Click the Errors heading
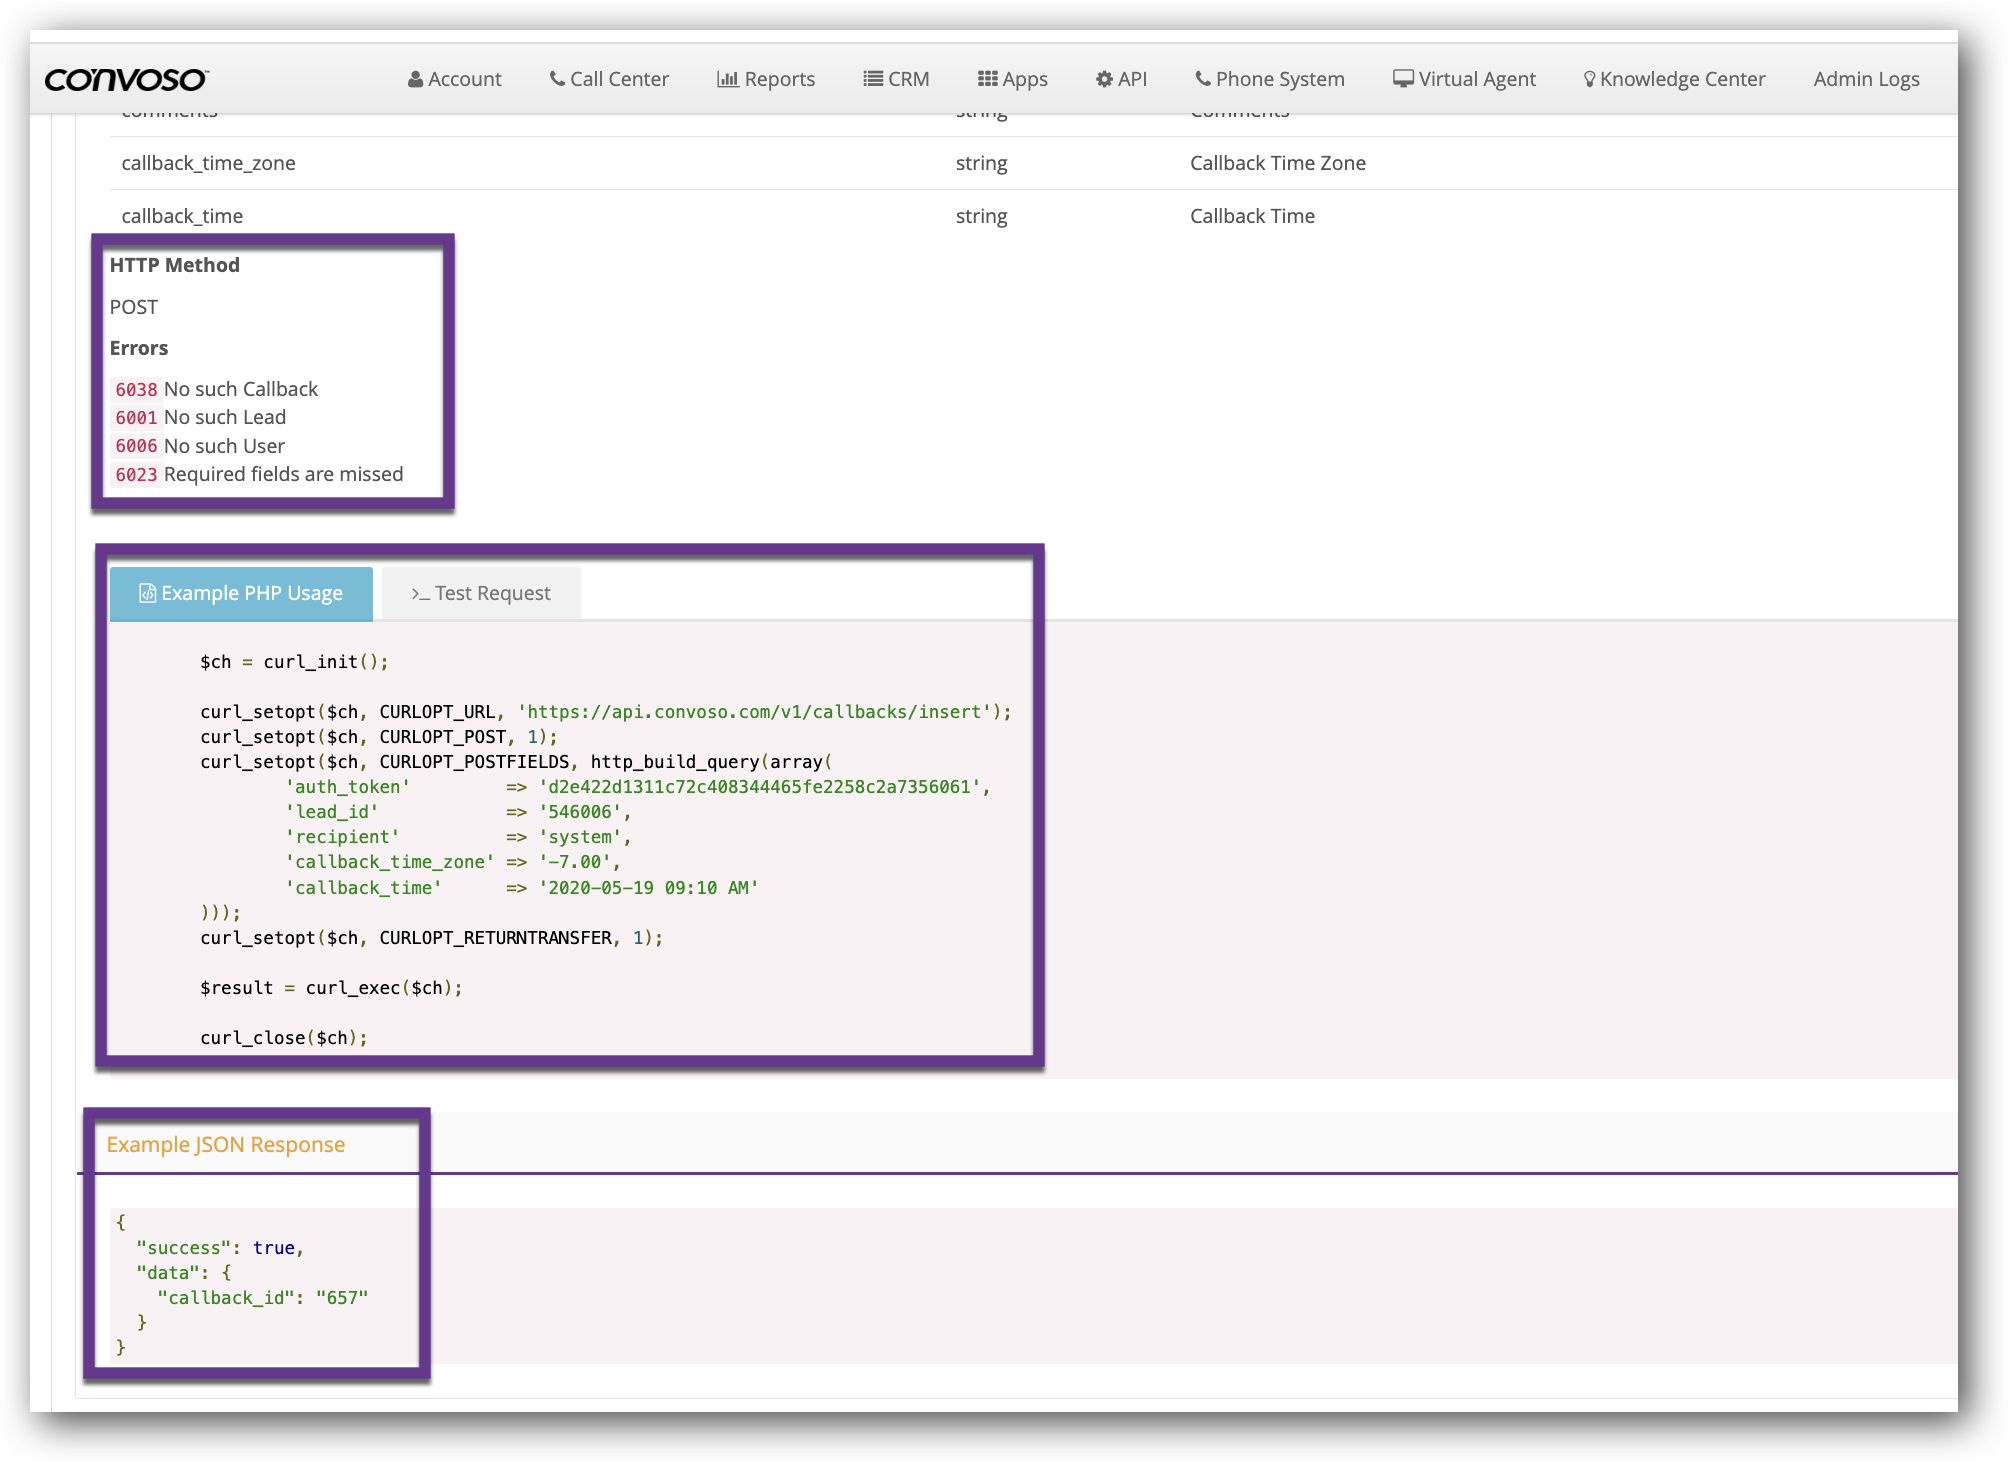Image resolution: width=2008 pixels, height=1462 pixels. [139, 348]
